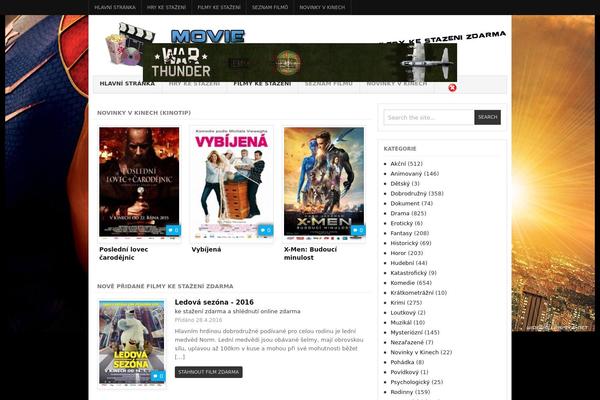Open the Erotický (6) category
600x400 pixels.
tap(406, 224)
